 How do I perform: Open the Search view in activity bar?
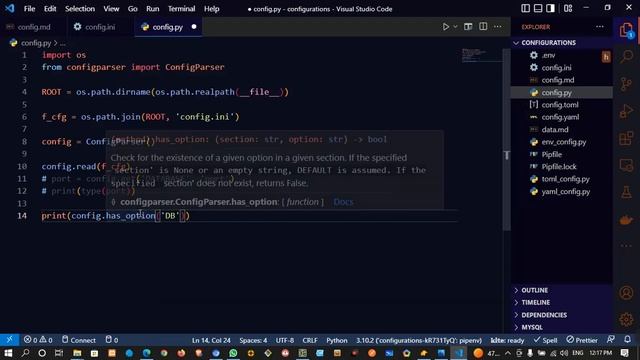626,56
